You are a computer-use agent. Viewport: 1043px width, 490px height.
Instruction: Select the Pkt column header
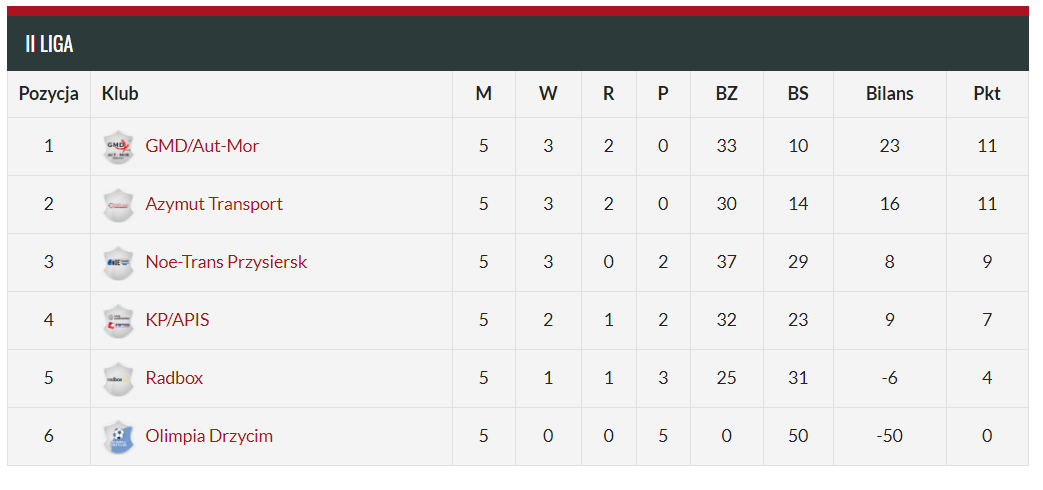[x=987, y=94]
